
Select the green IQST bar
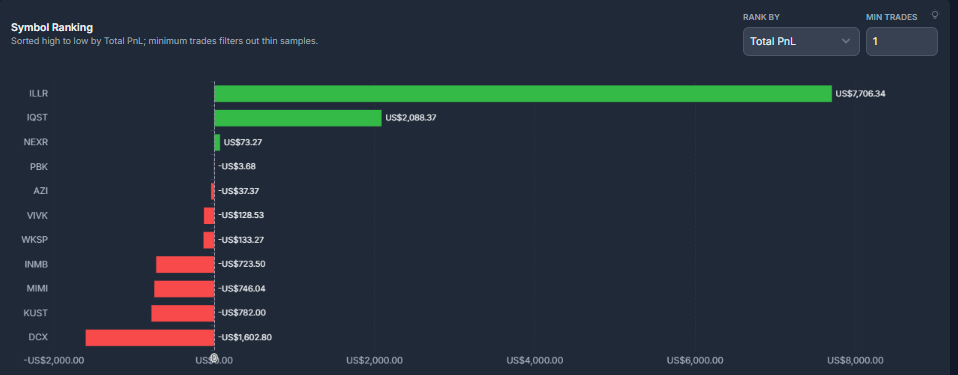[x=298, y=118]
